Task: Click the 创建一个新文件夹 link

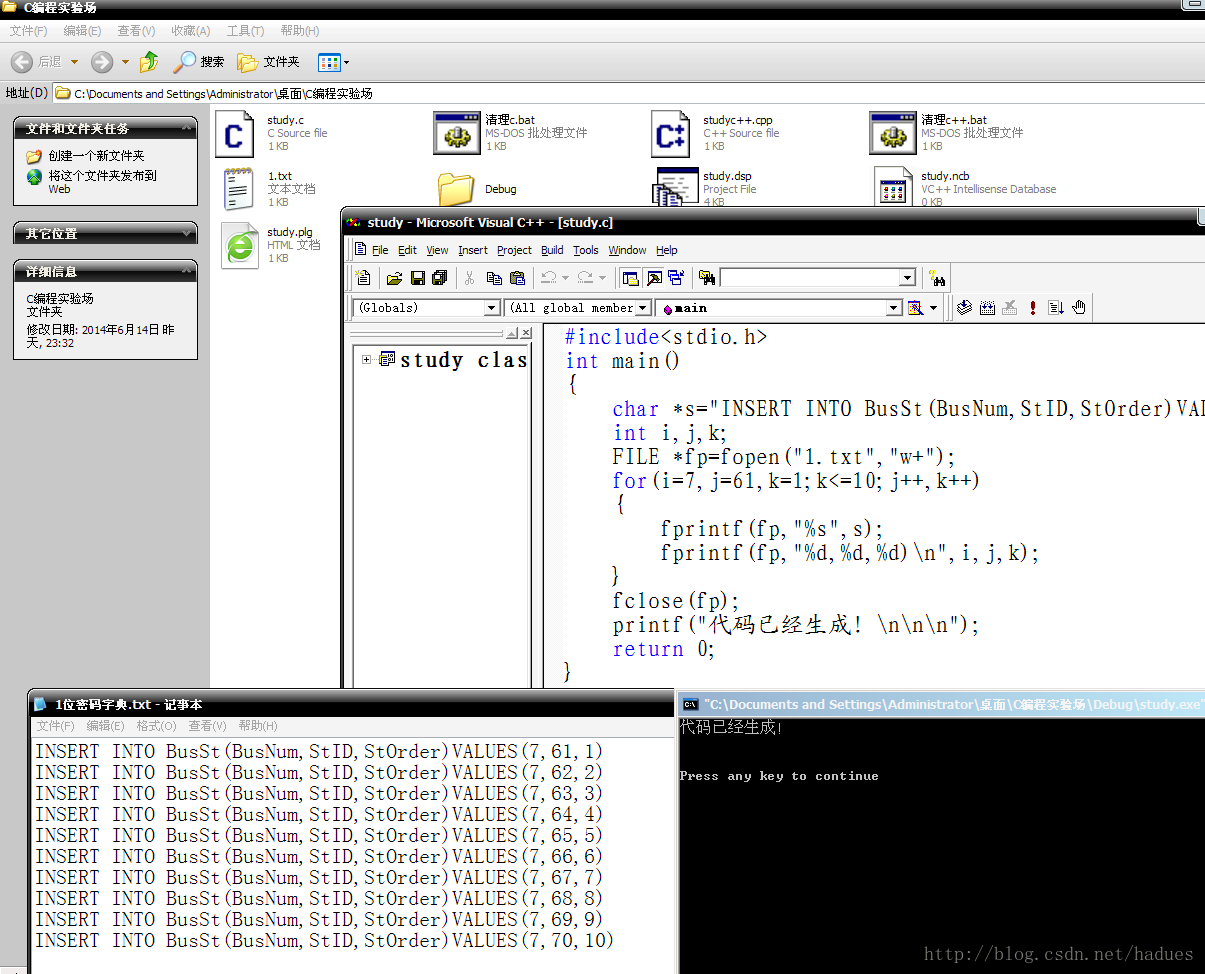Action: coord(96,156)
